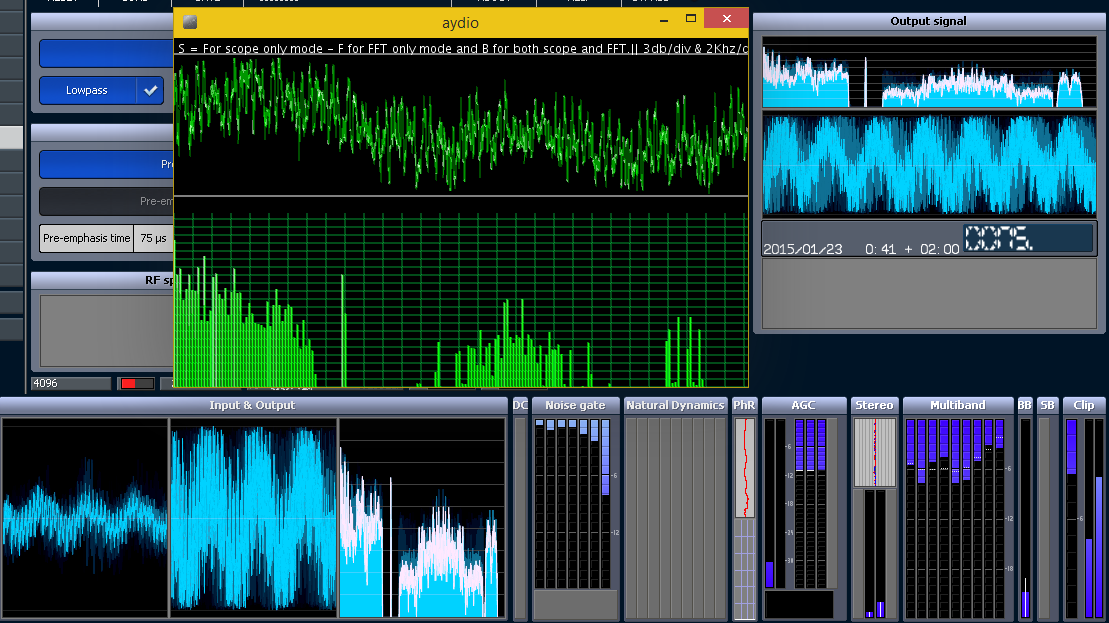Click the BB level meter
1109x623 pixels.
click(x=1026, y=518)
